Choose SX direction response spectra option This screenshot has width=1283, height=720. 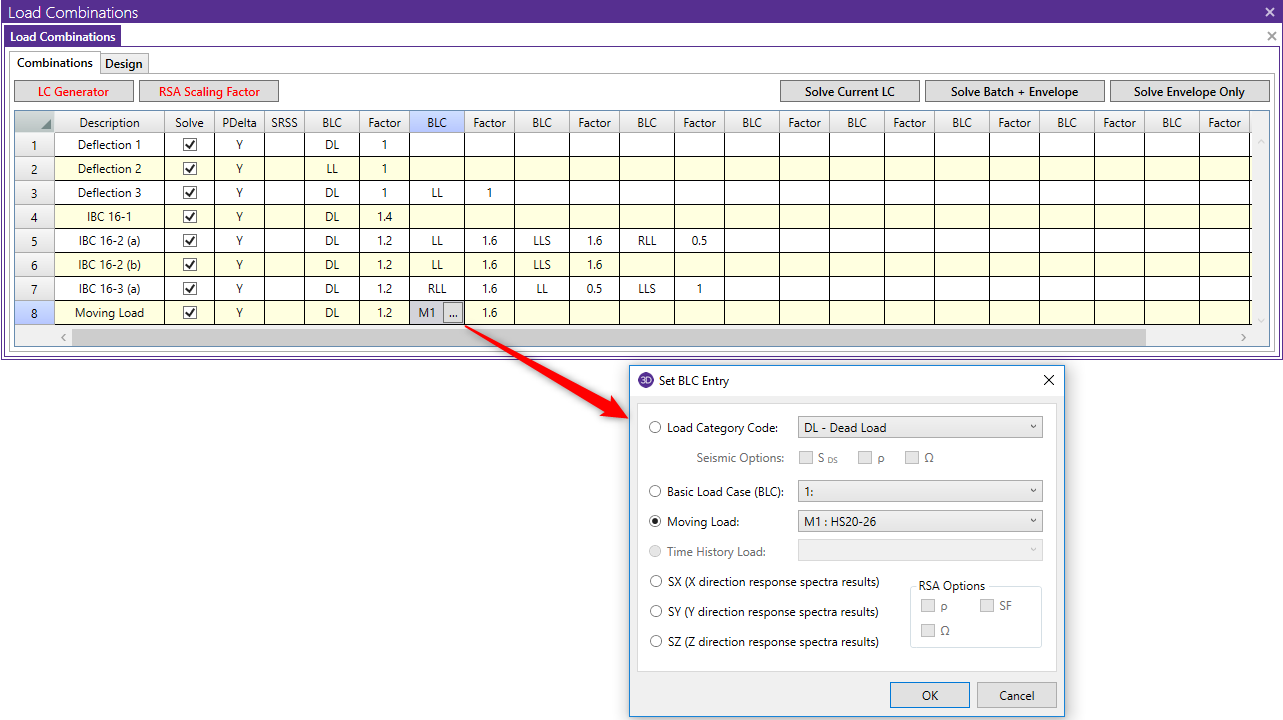(655, 582)
